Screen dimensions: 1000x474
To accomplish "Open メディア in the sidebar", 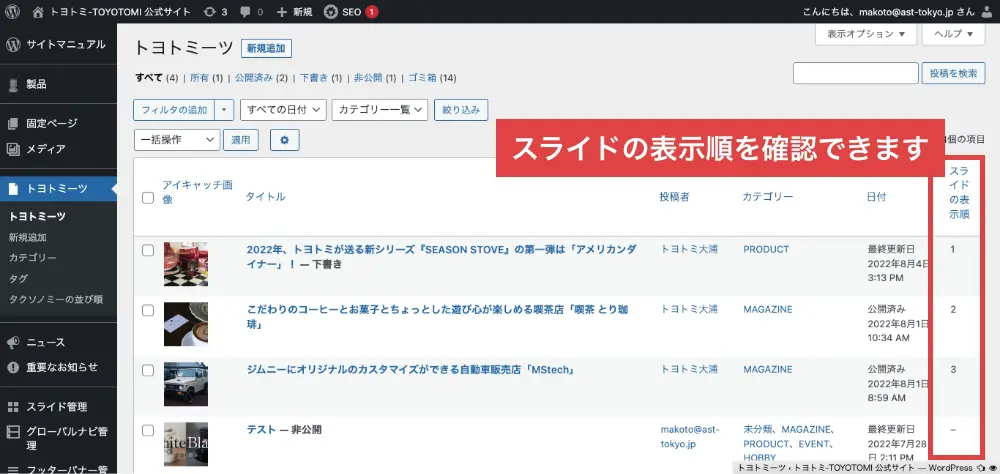I will (x=58, y=149).
